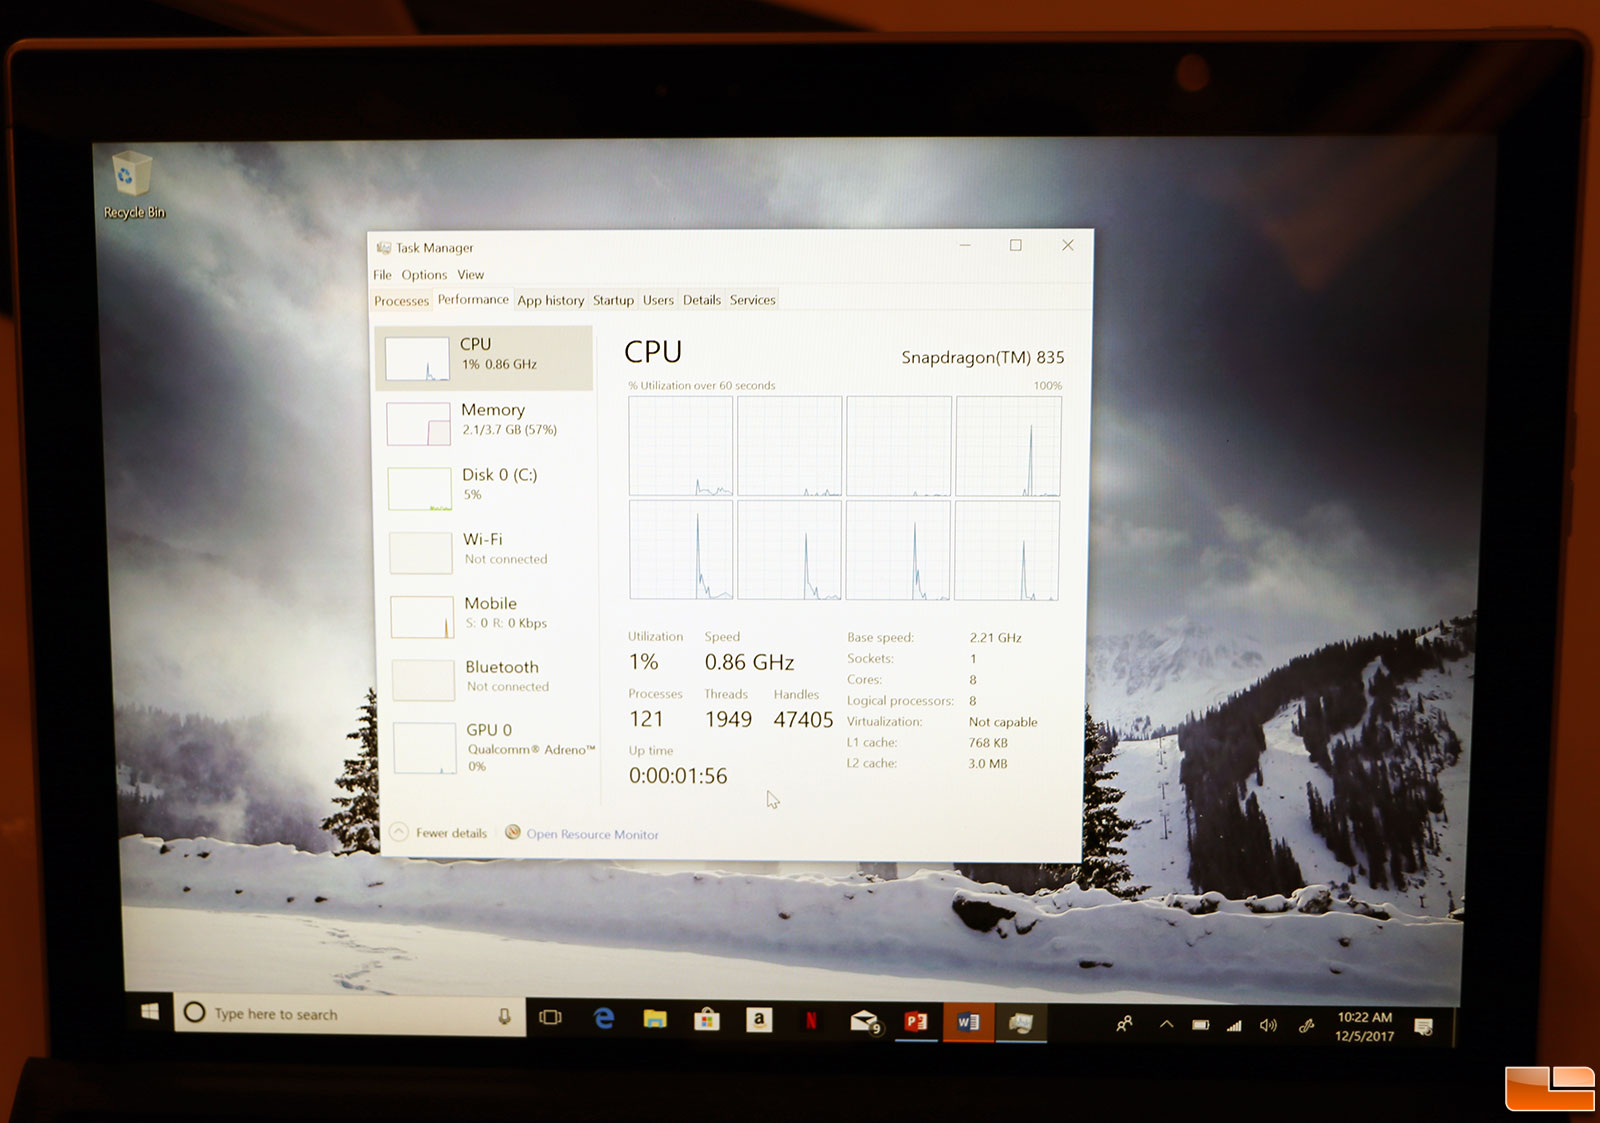This screenshot has width=1600, height=1123.
Task: Click the 1949 threads value
Action: pyautogui.click(x=728, y=720)
